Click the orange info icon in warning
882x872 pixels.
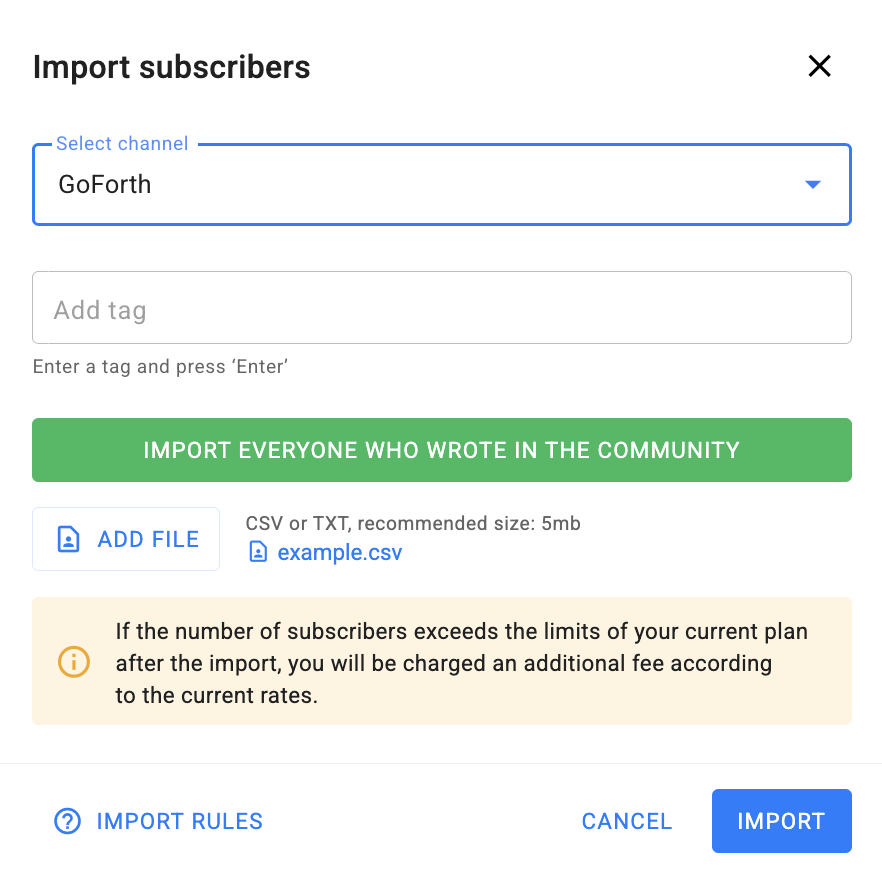click(74, 661)
